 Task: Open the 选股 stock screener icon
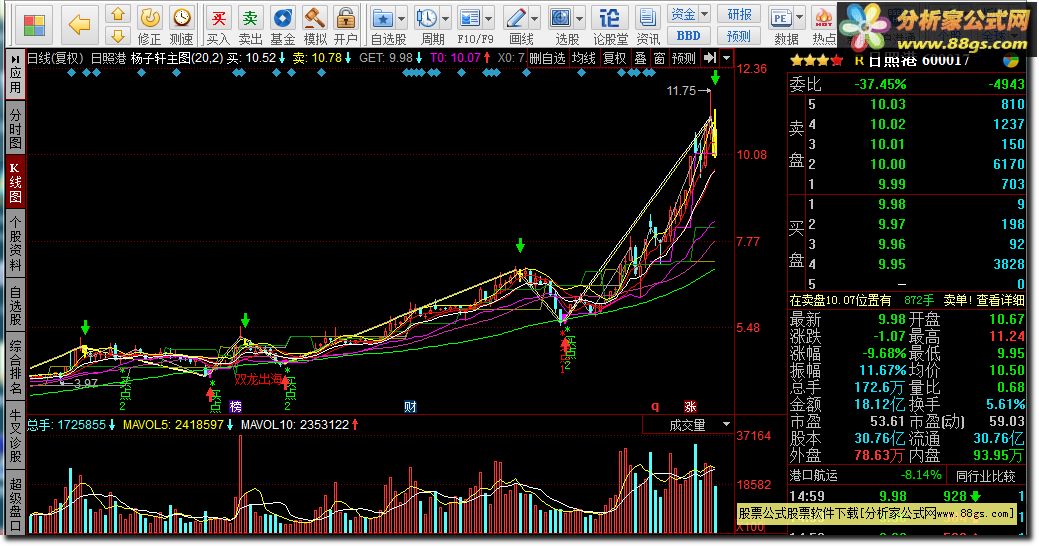point(561,19)
